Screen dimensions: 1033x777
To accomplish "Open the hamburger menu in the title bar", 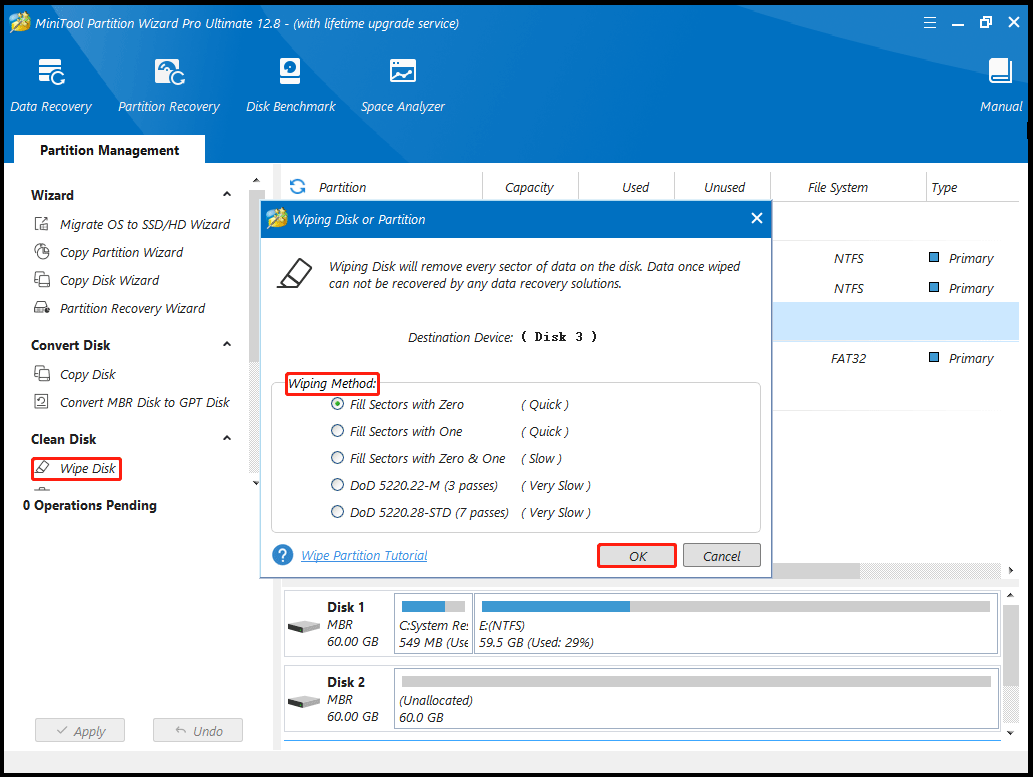I will click(x=929, y=21).
